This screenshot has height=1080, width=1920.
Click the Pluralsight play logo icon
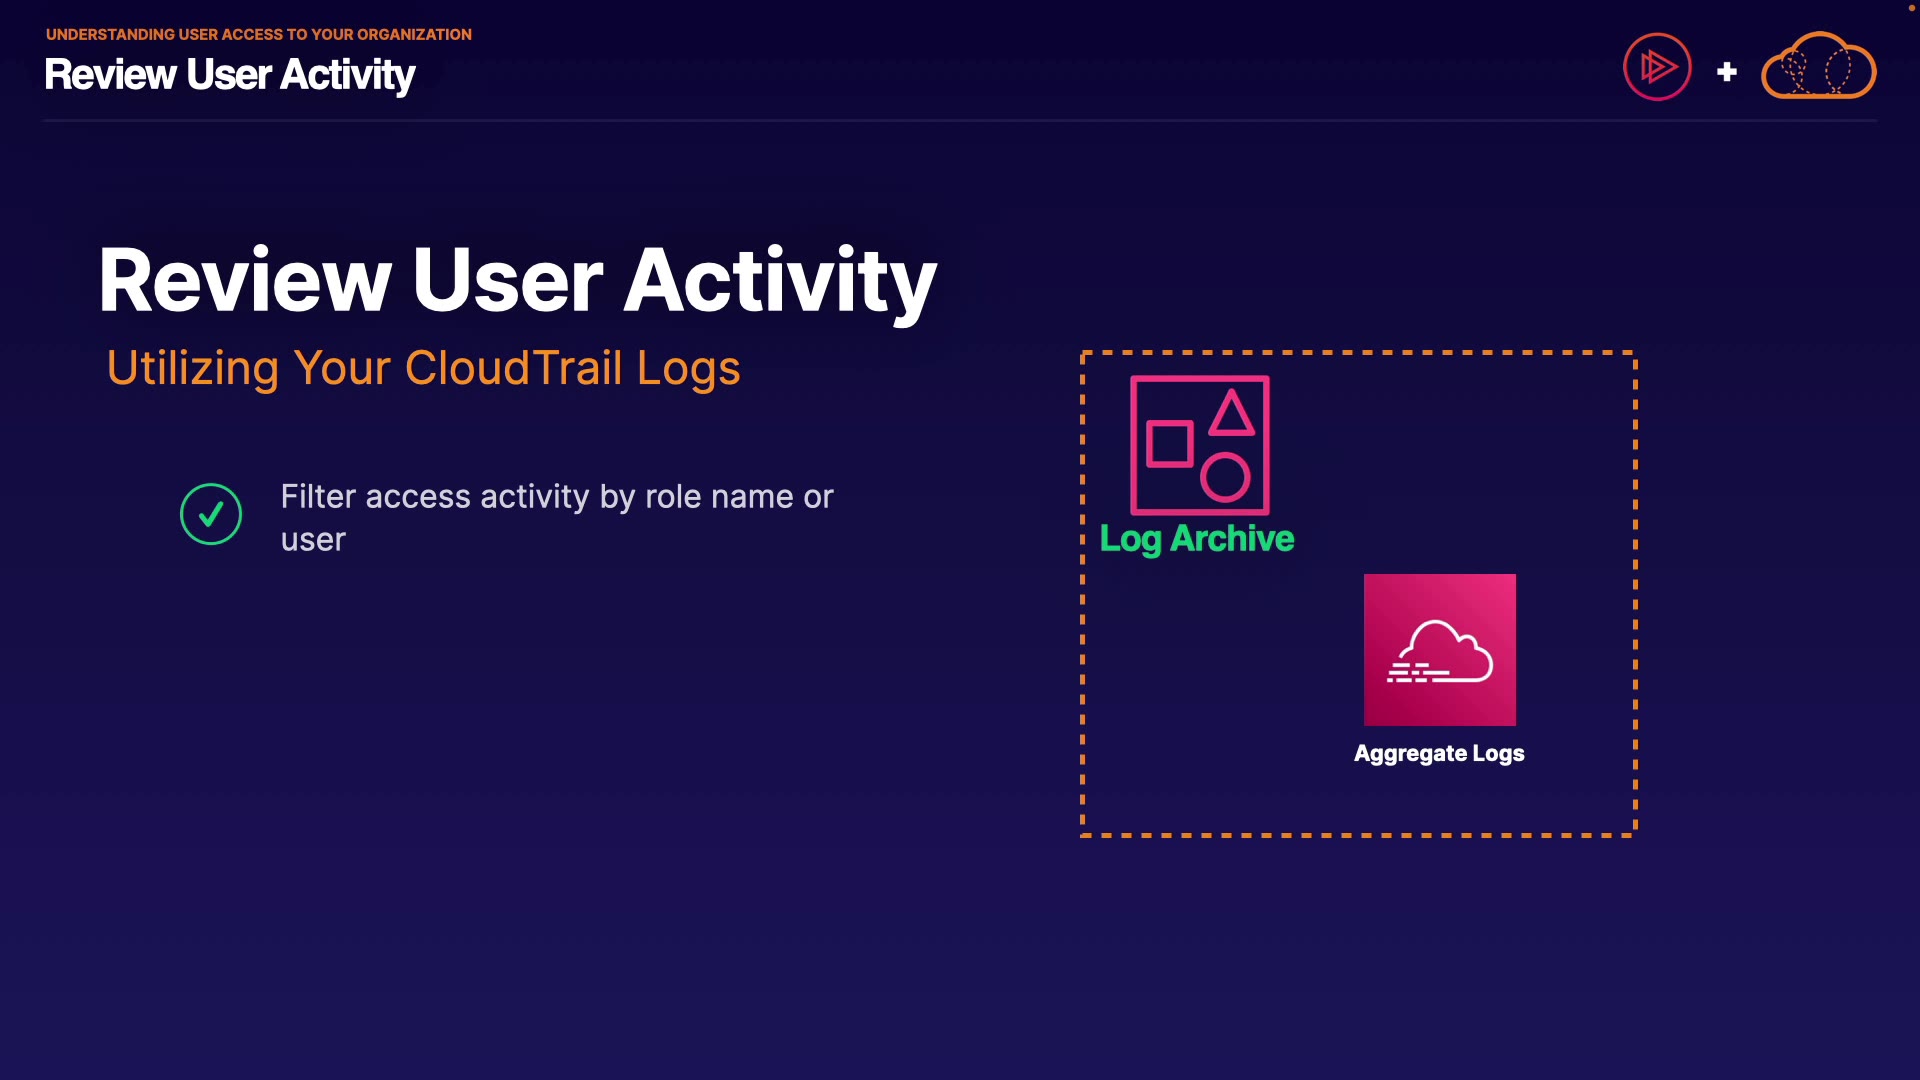(1657, 67)
